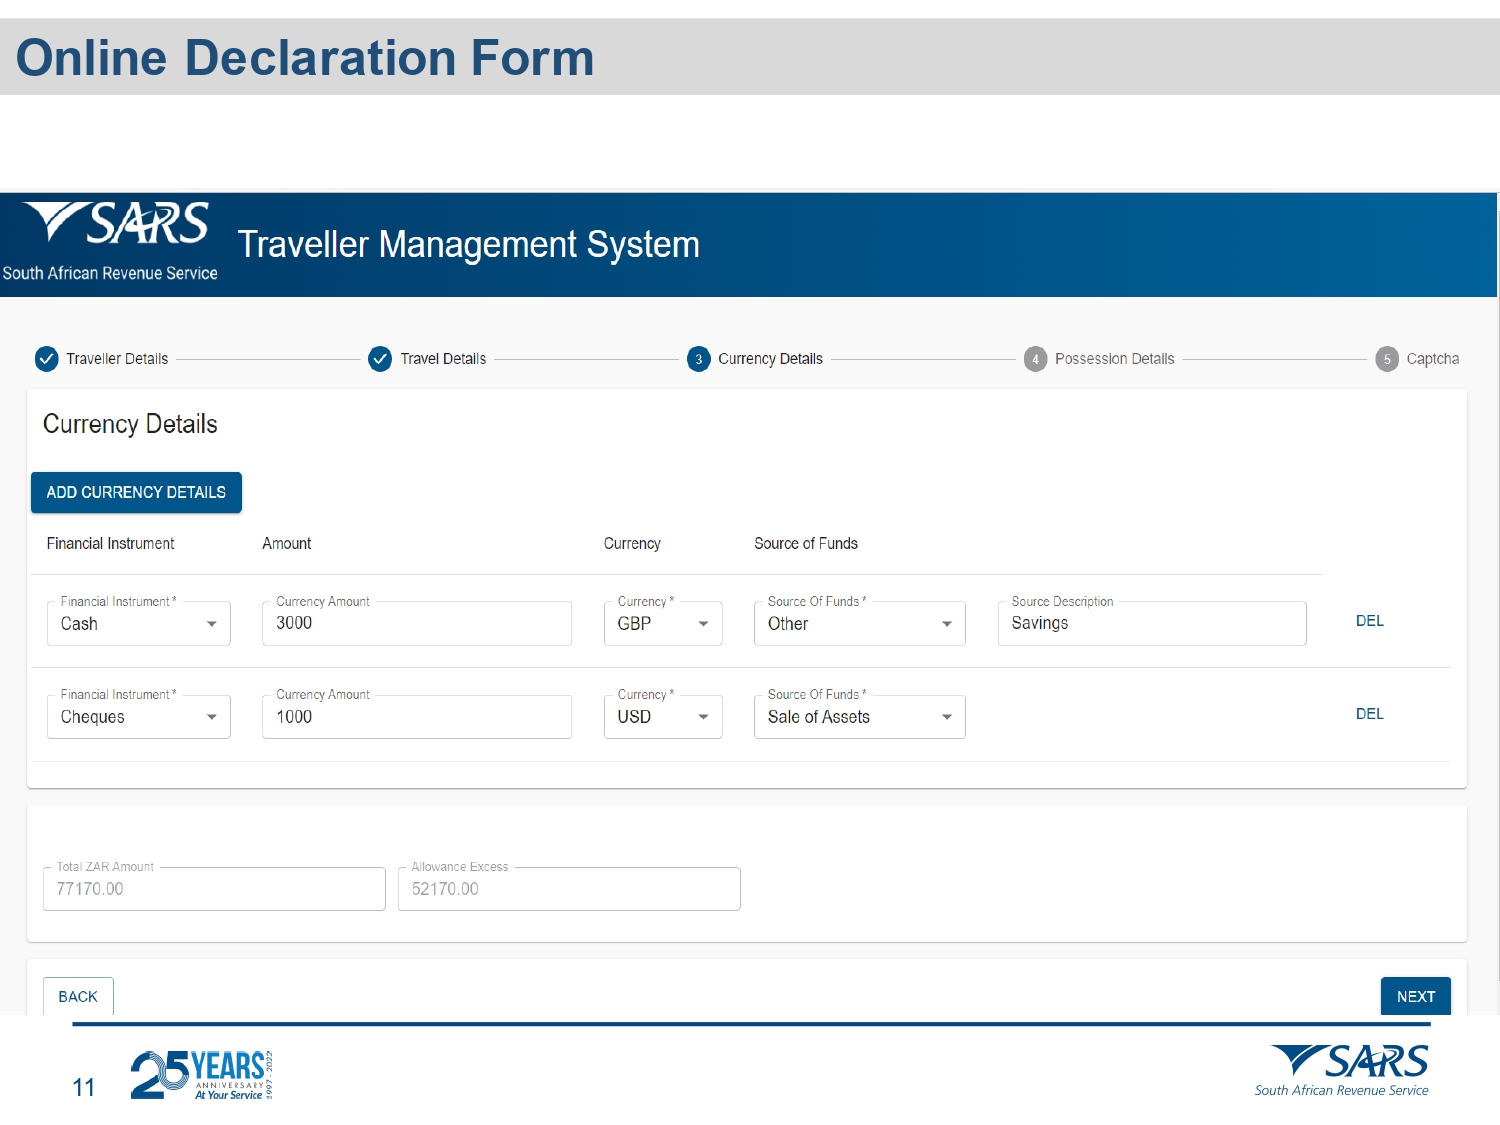Screen dimensions: 1500x1125
Task: Go back using the BACK button
Action: coord(78,996)
